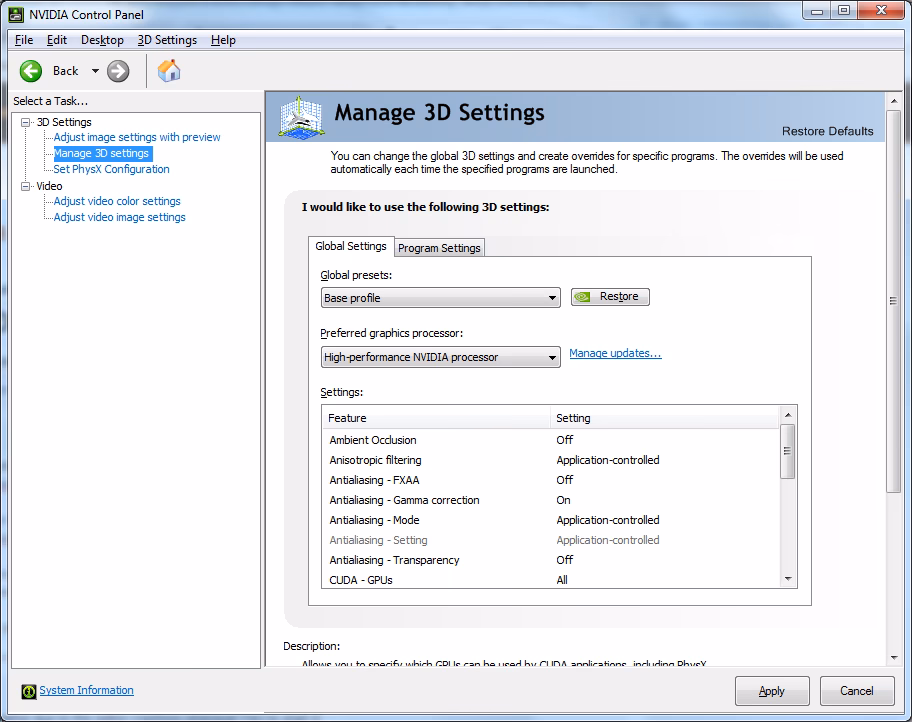The image size is (912, 722).
Task: Click Ambient Occlusion Off value
Action: (564, 440)
